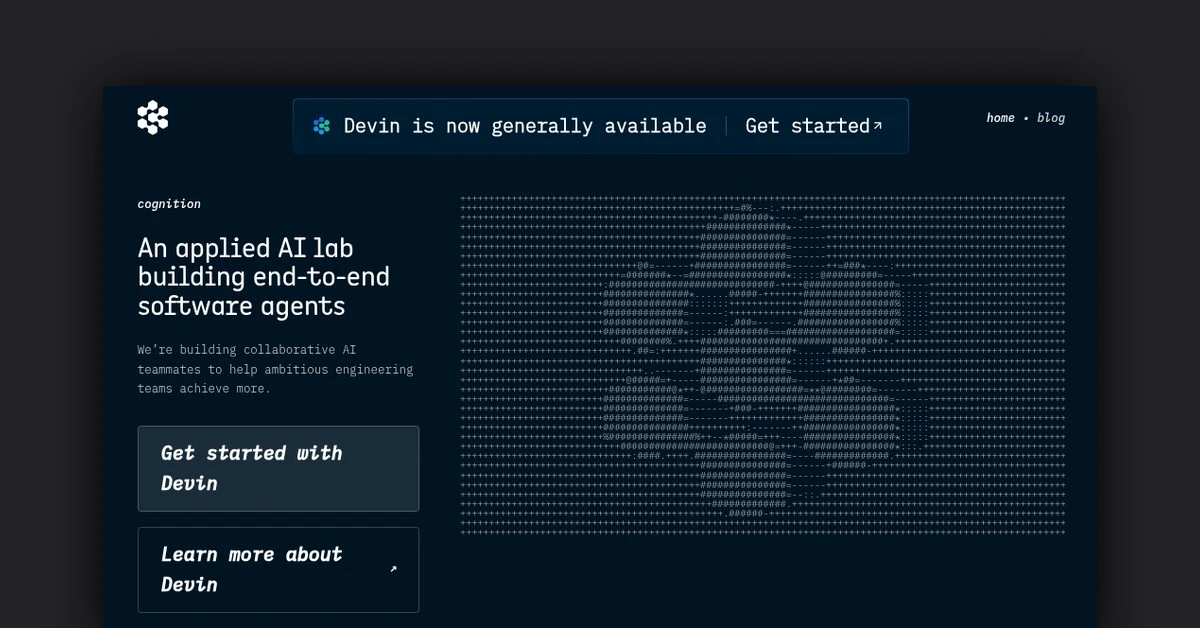1200x628 pixels.
Task: Open Learn more about Devin
Action: point(252,569)
